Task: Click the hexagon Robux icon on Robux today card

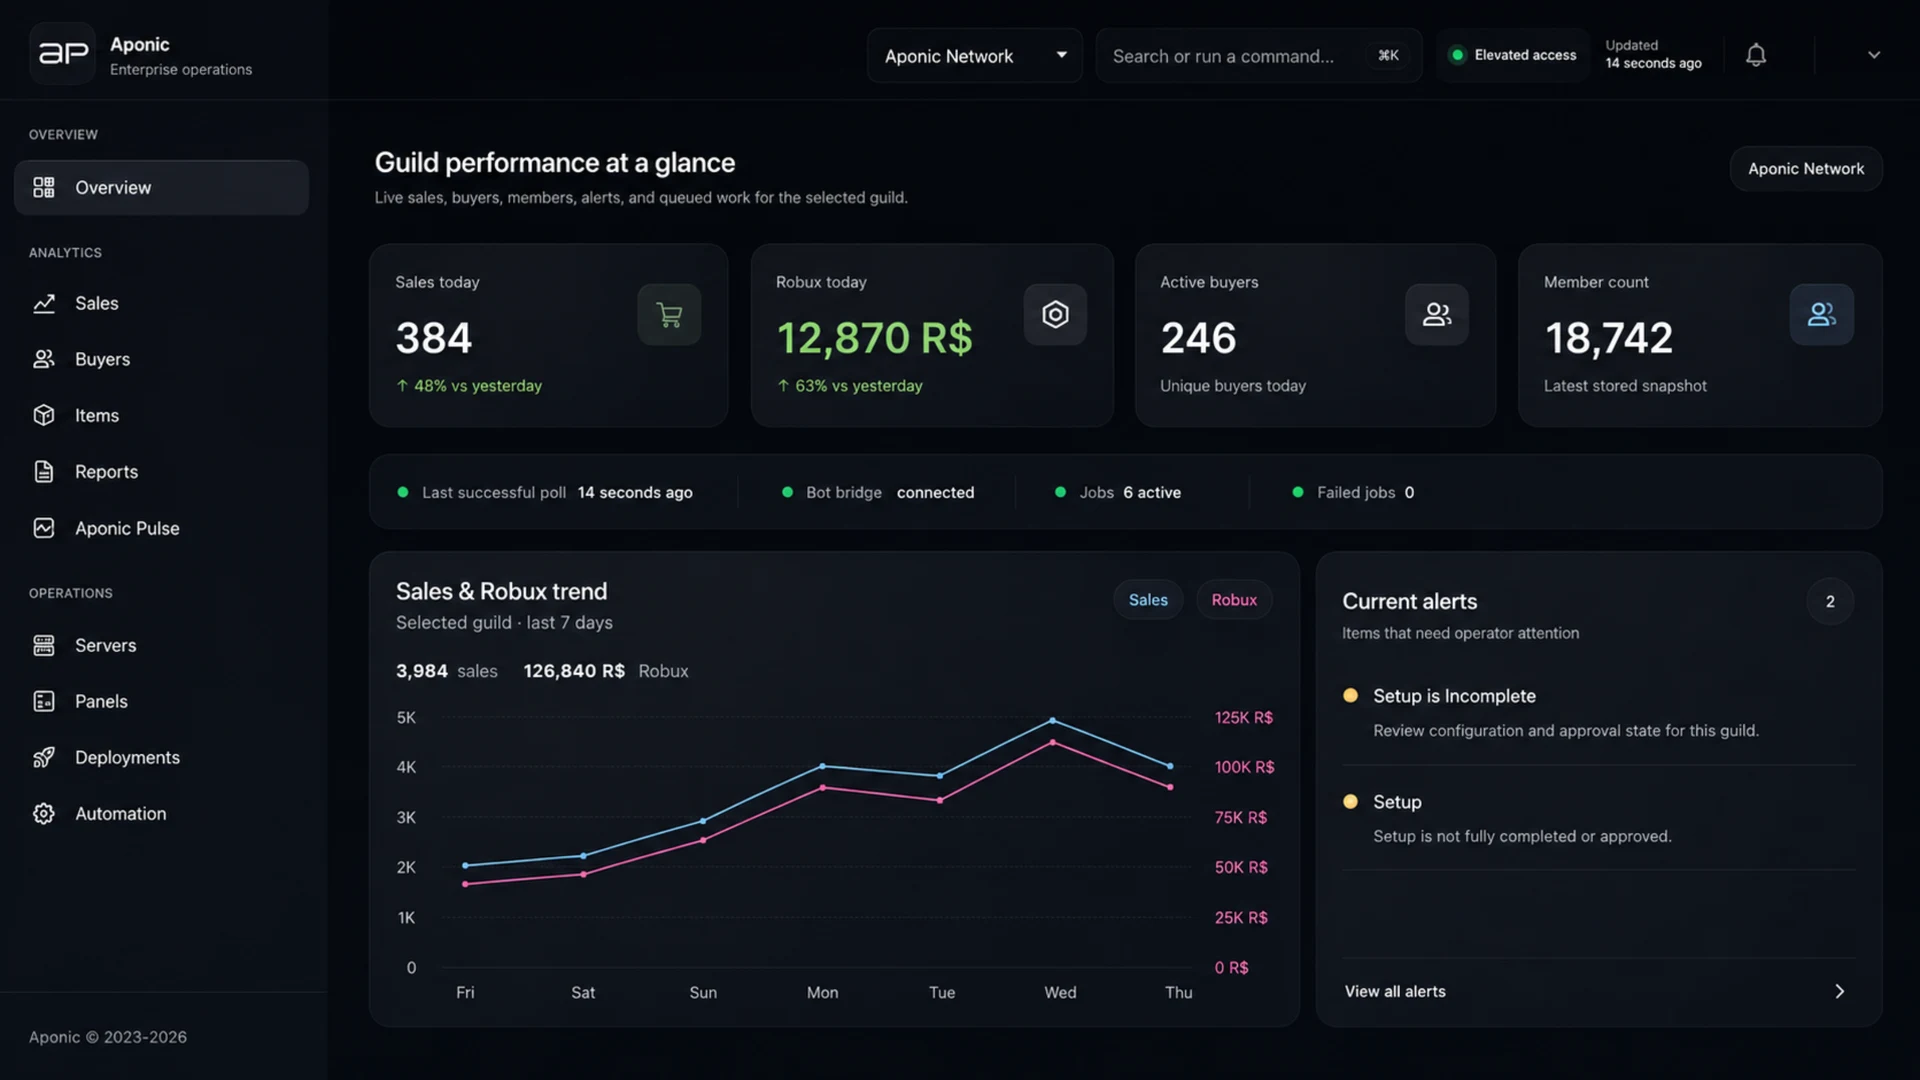Action: [x=1055, y=315]
